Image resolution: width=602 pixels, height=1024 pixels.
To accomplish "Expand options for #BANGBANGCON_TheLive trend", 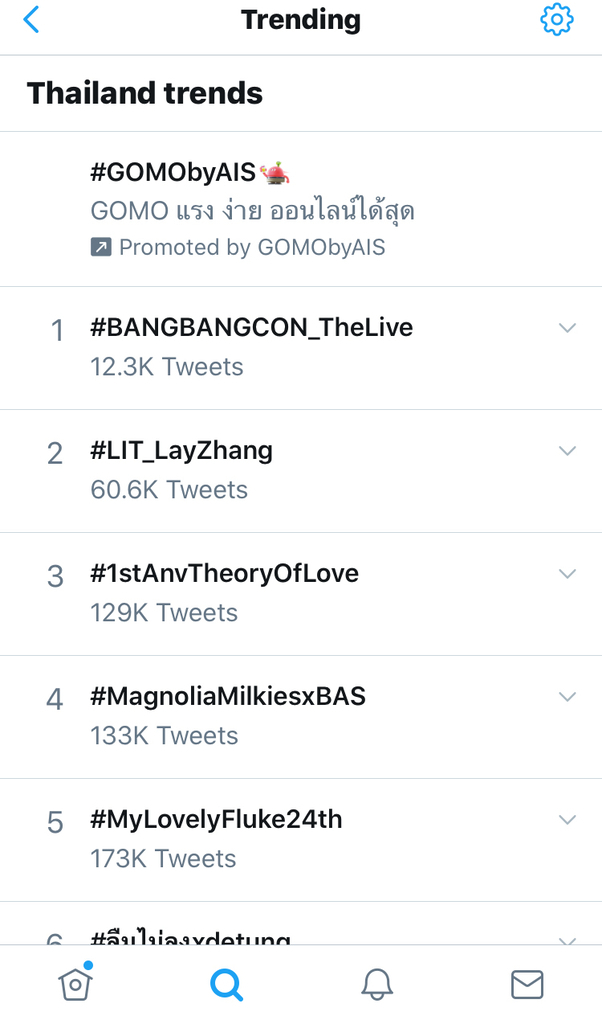I will tap(567, 328).
